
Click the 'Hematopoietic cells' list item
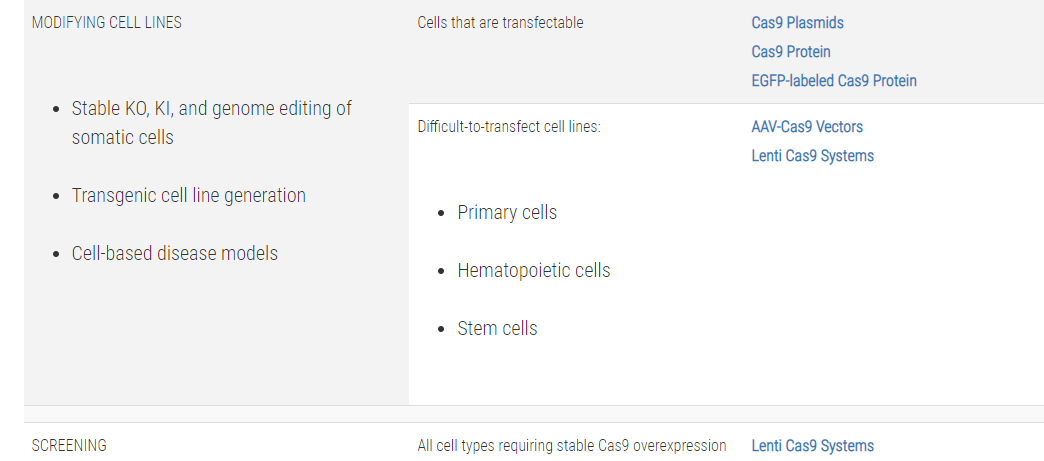pyautogui.click(x=533, y=270)
